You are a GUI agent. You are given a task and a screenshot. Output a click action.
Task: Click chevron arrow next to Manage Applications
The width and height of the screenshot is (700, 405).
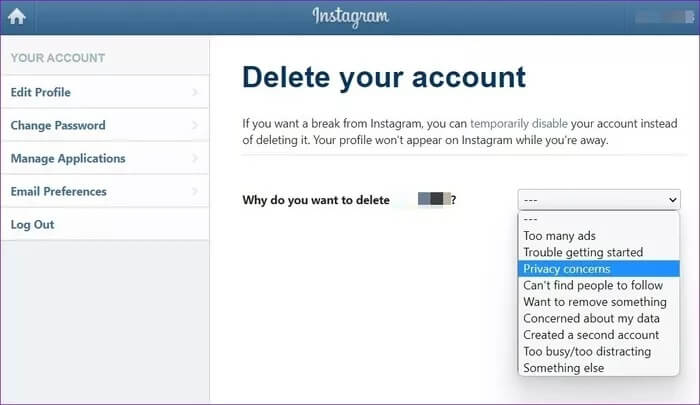(x=195, y=158)
